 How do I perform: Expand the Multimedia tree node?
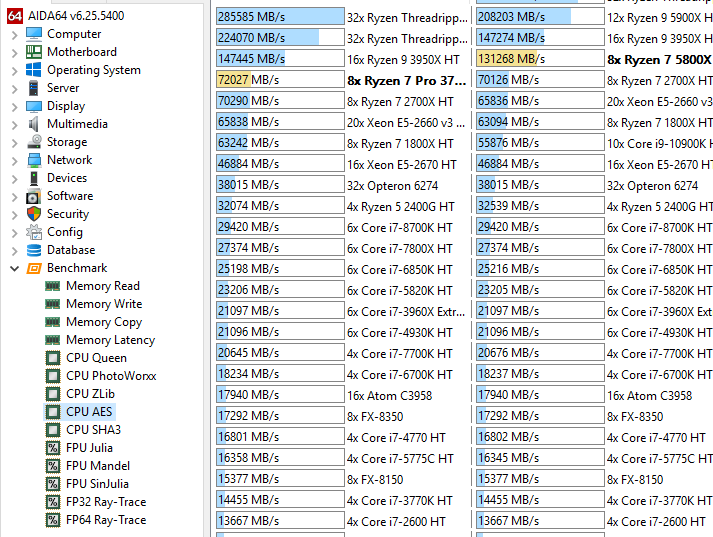coord(15,125)
